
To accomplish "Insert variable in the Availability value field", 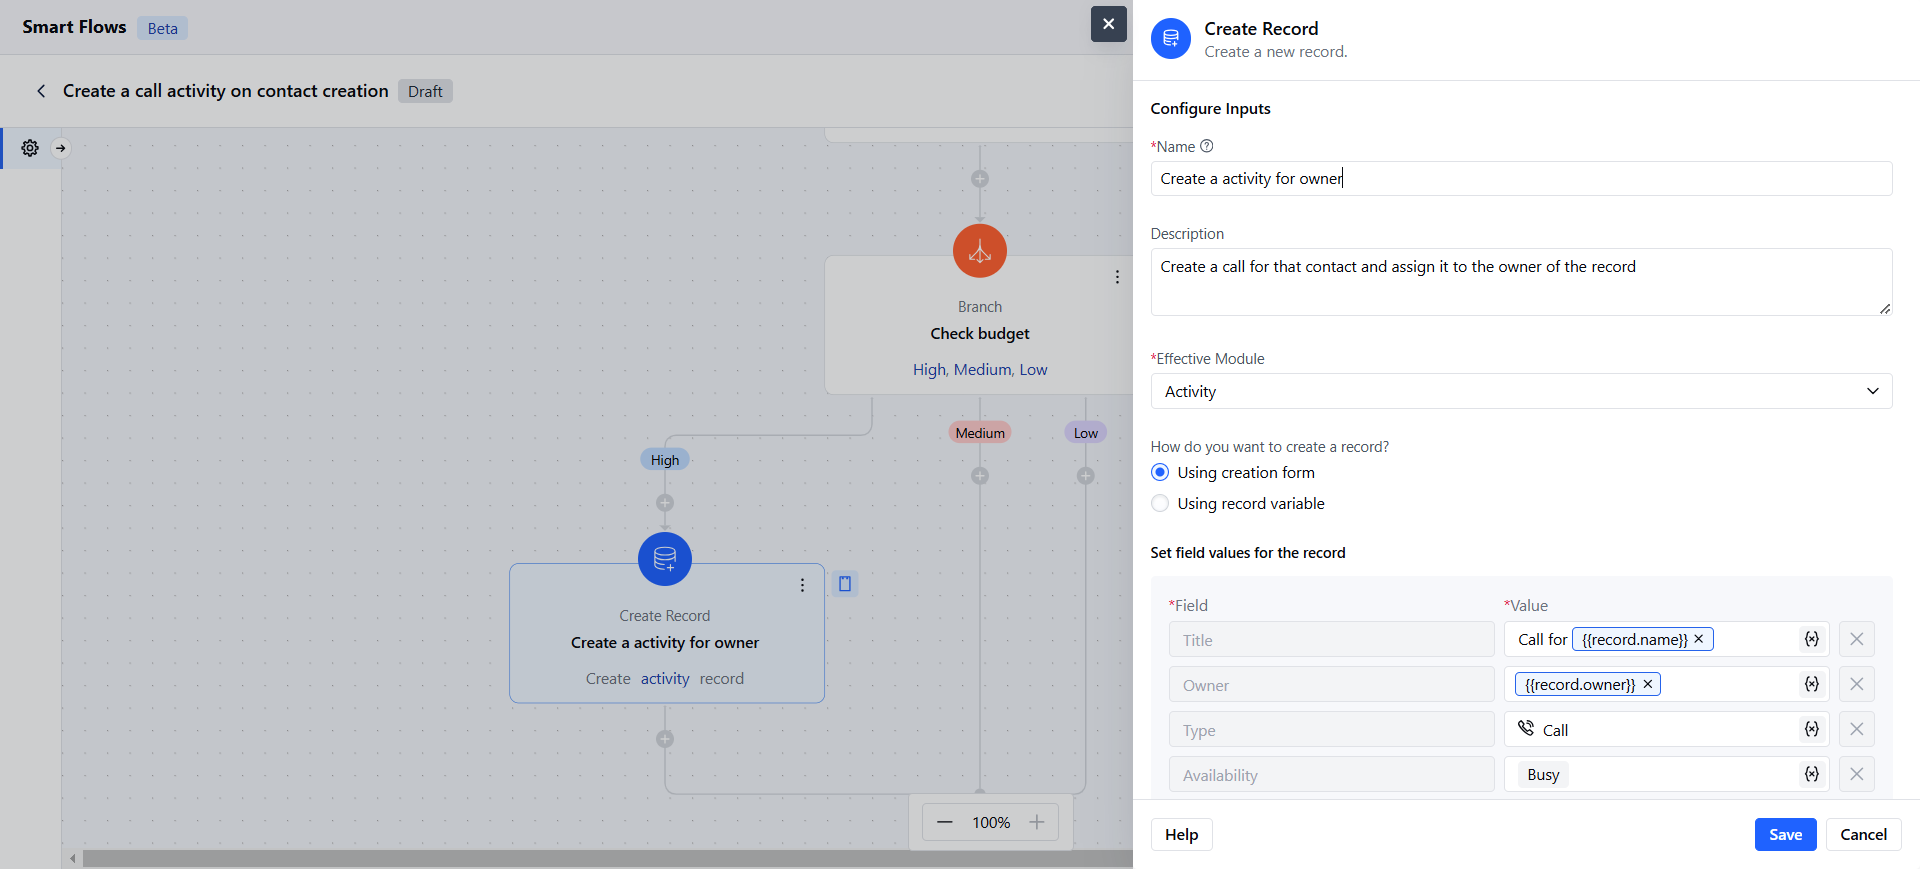I will 1811,774.
